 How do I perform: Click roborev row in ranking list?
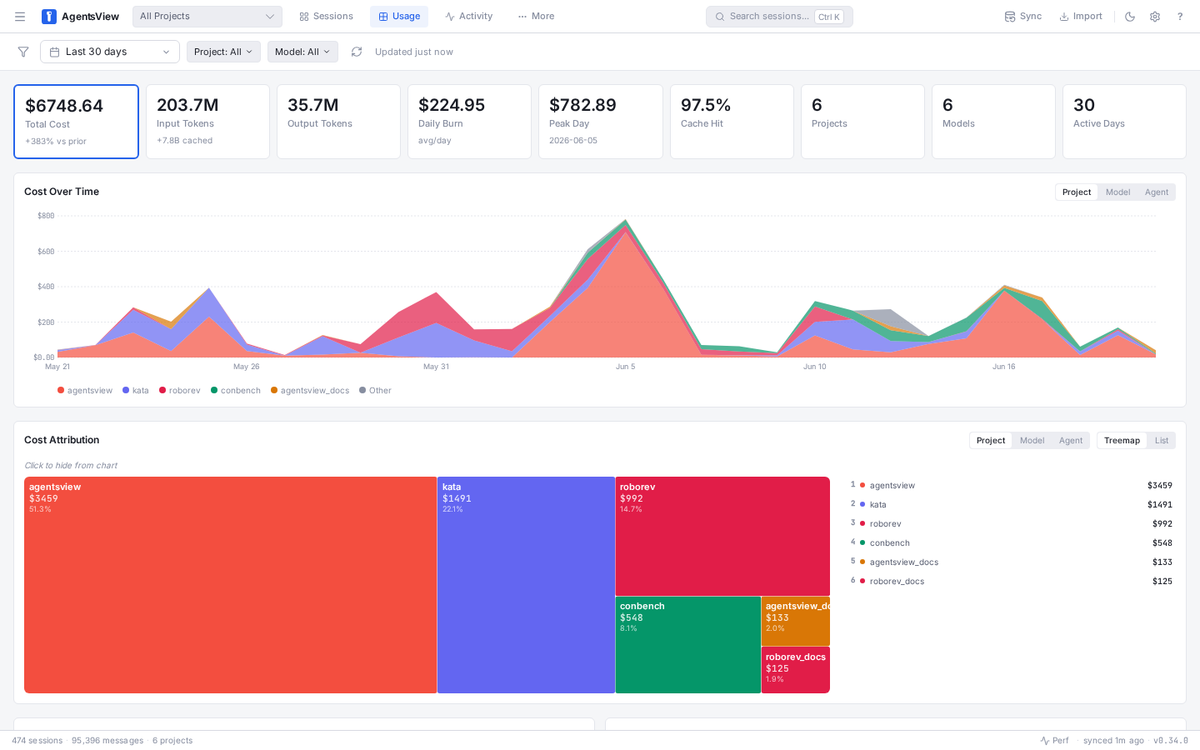pyautogui.click(x=1011, y=523)
